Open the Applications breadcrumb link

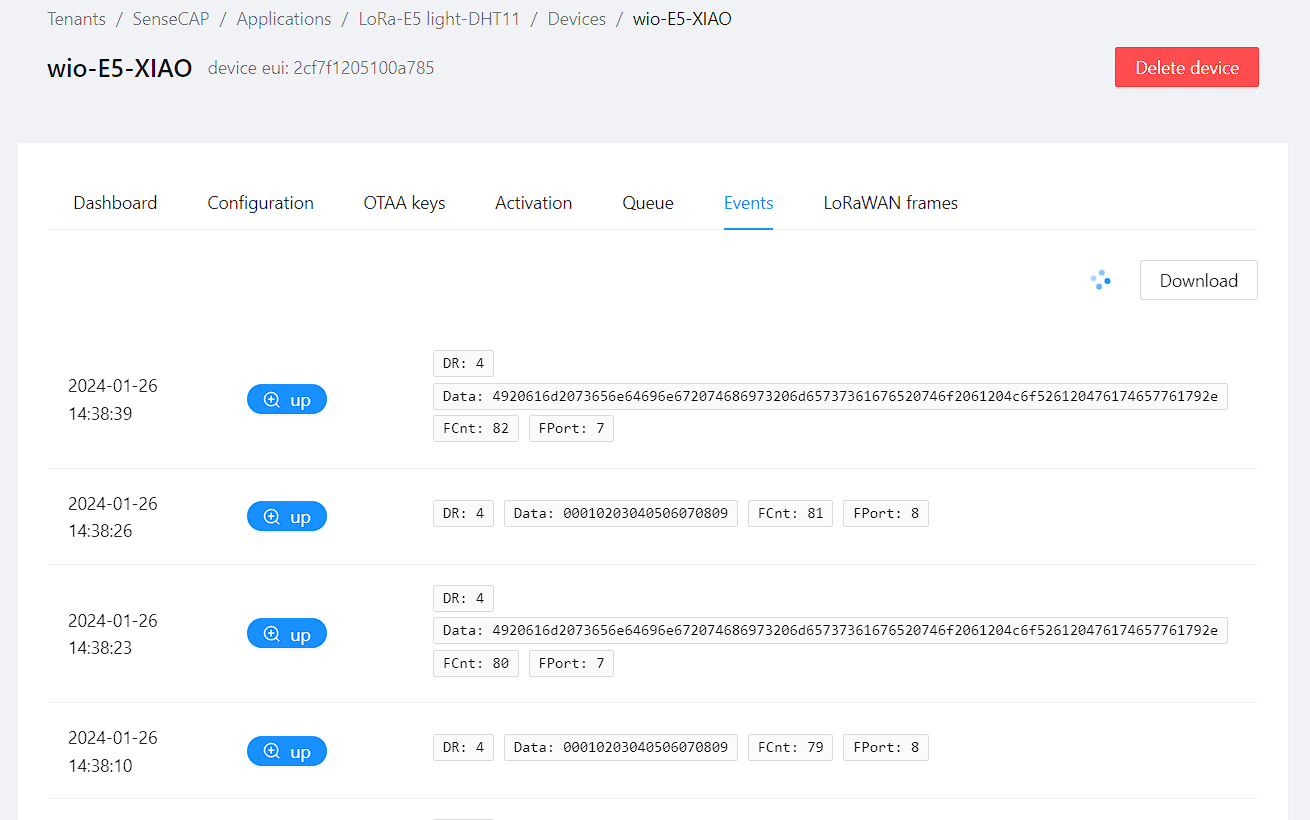[284, 19]
